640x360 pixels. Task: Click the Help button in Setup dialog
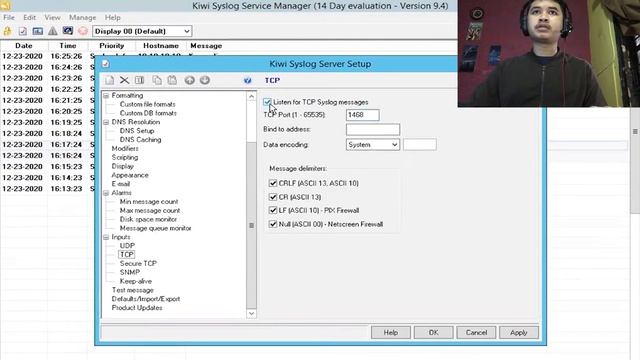coord(391,332)
